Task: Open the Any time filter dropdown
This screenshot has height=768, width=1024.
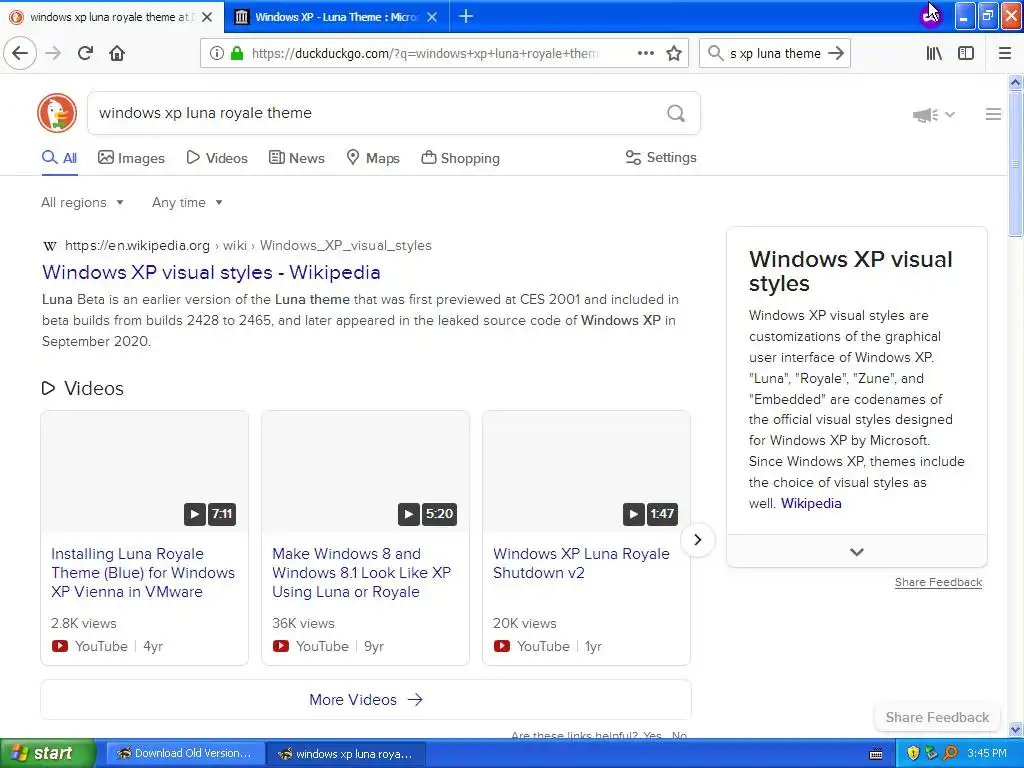Action: coord(187,202)
